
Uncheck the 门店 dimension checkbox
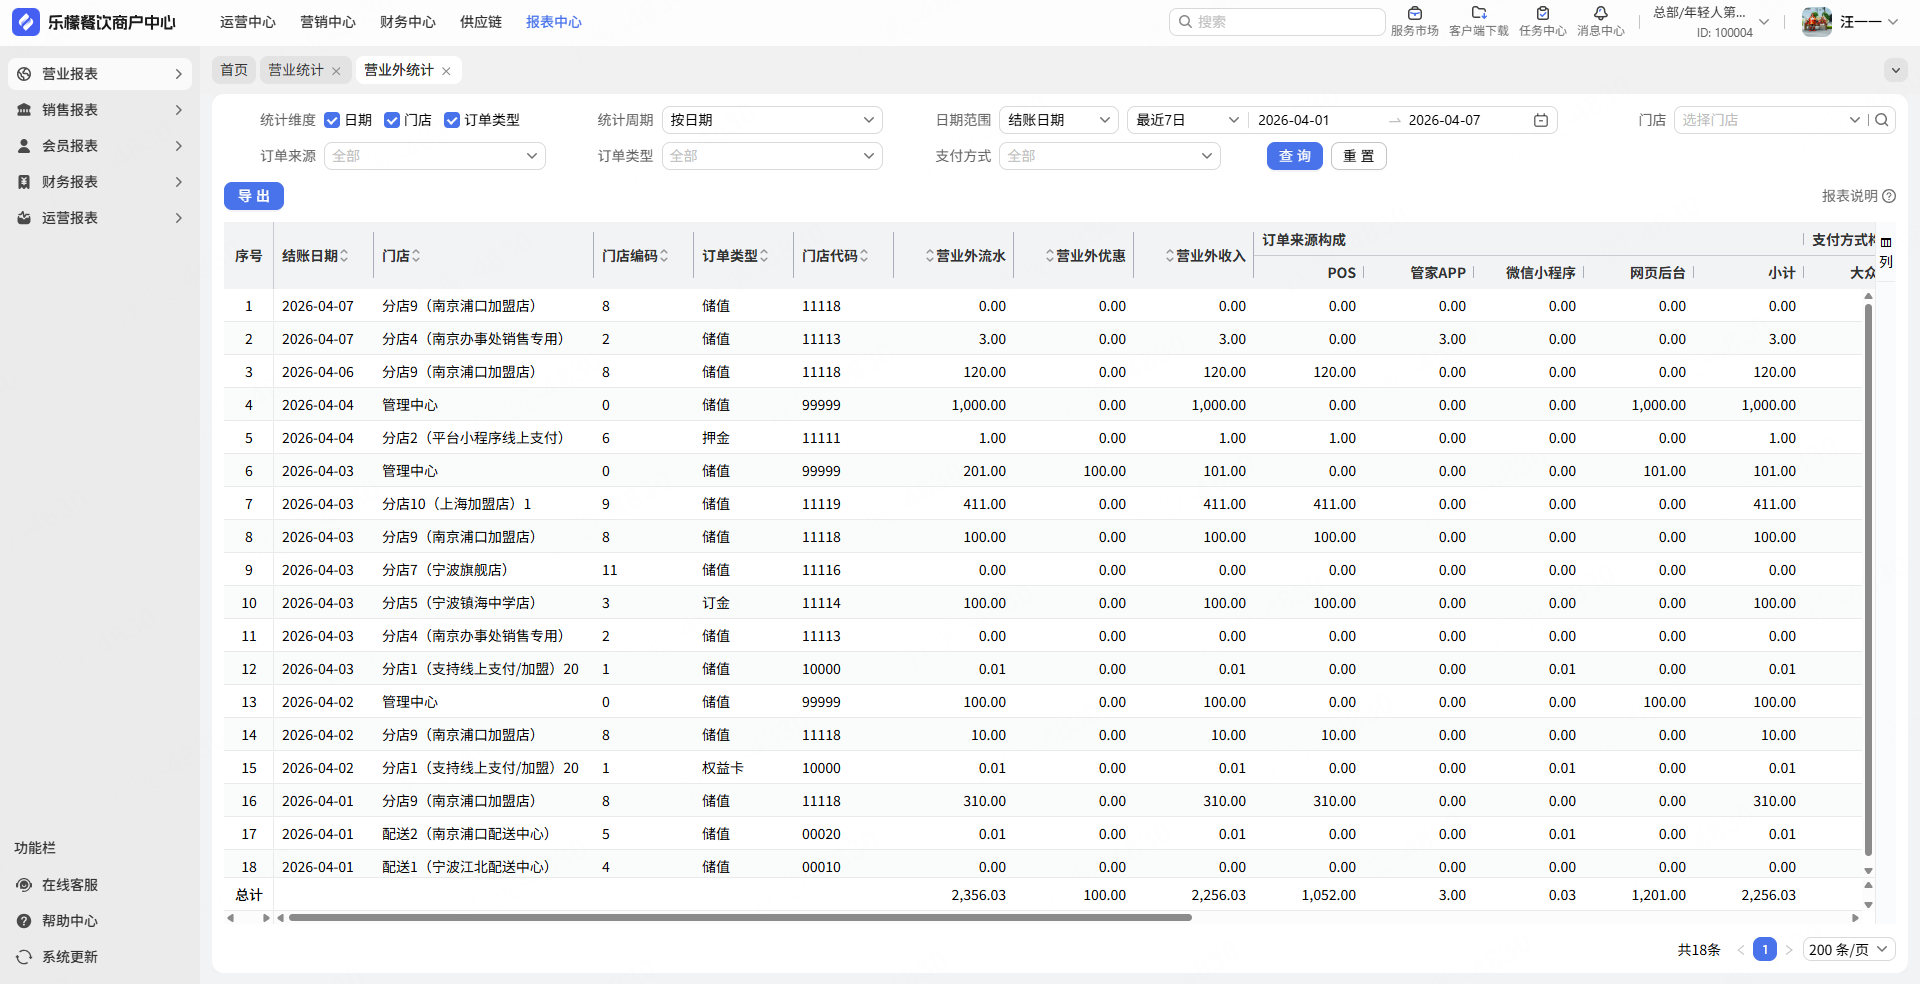(x=392, y=120)
